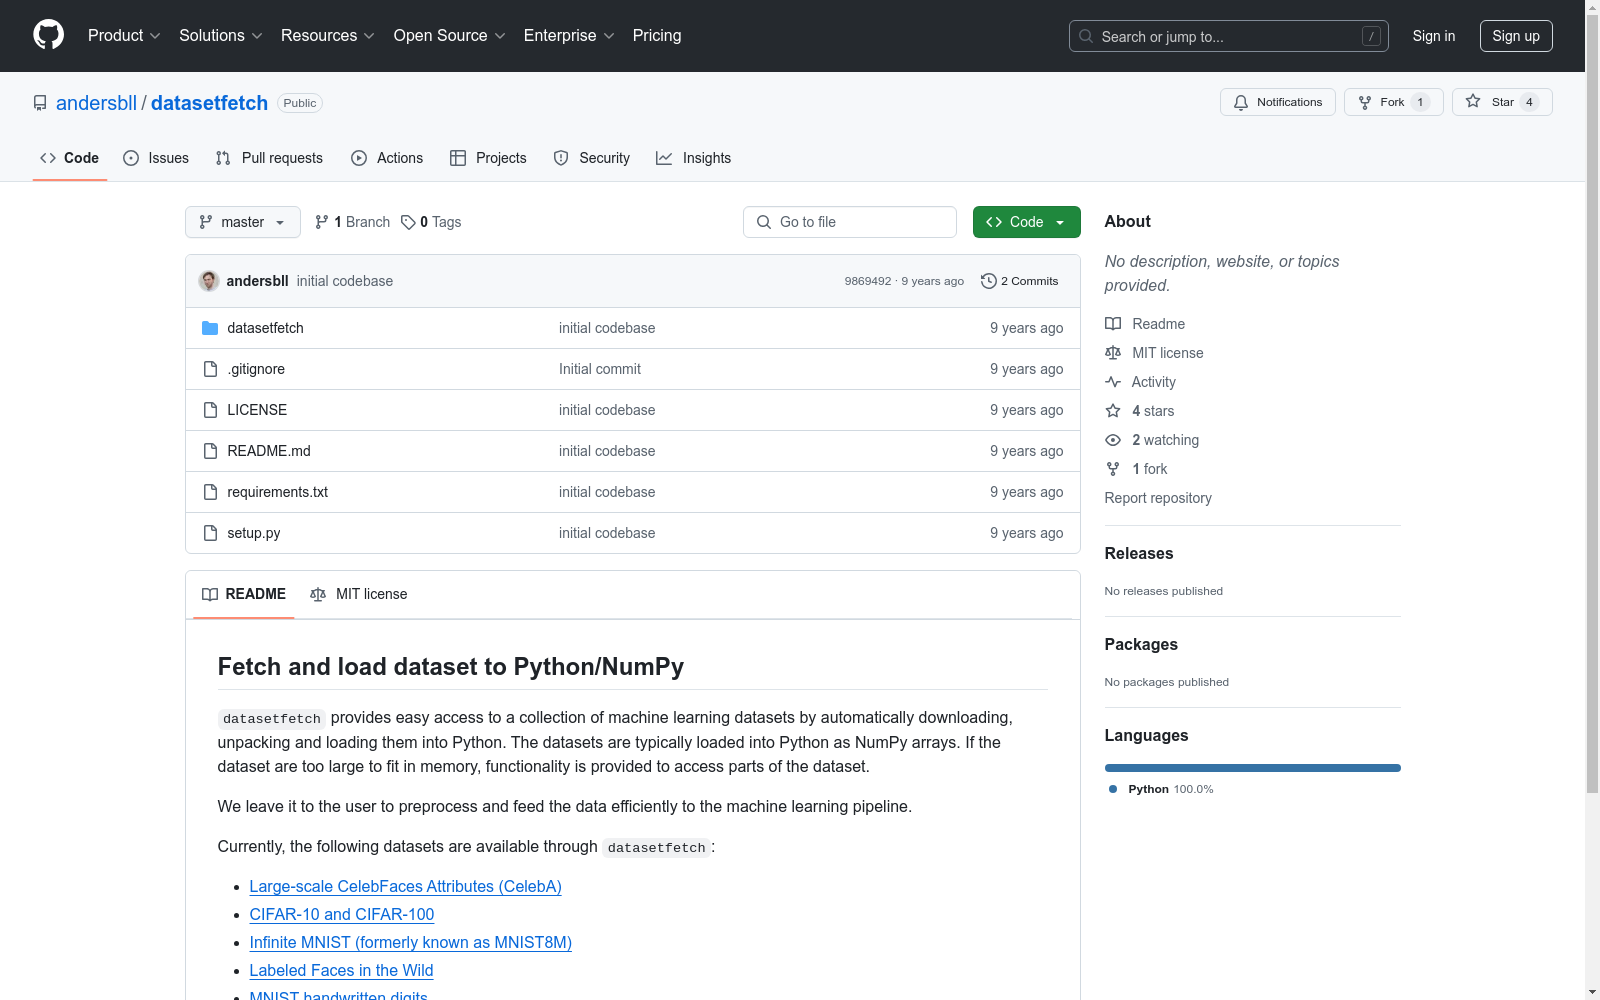
Task: Open the Infinite MNIST link
Action: 410,942
